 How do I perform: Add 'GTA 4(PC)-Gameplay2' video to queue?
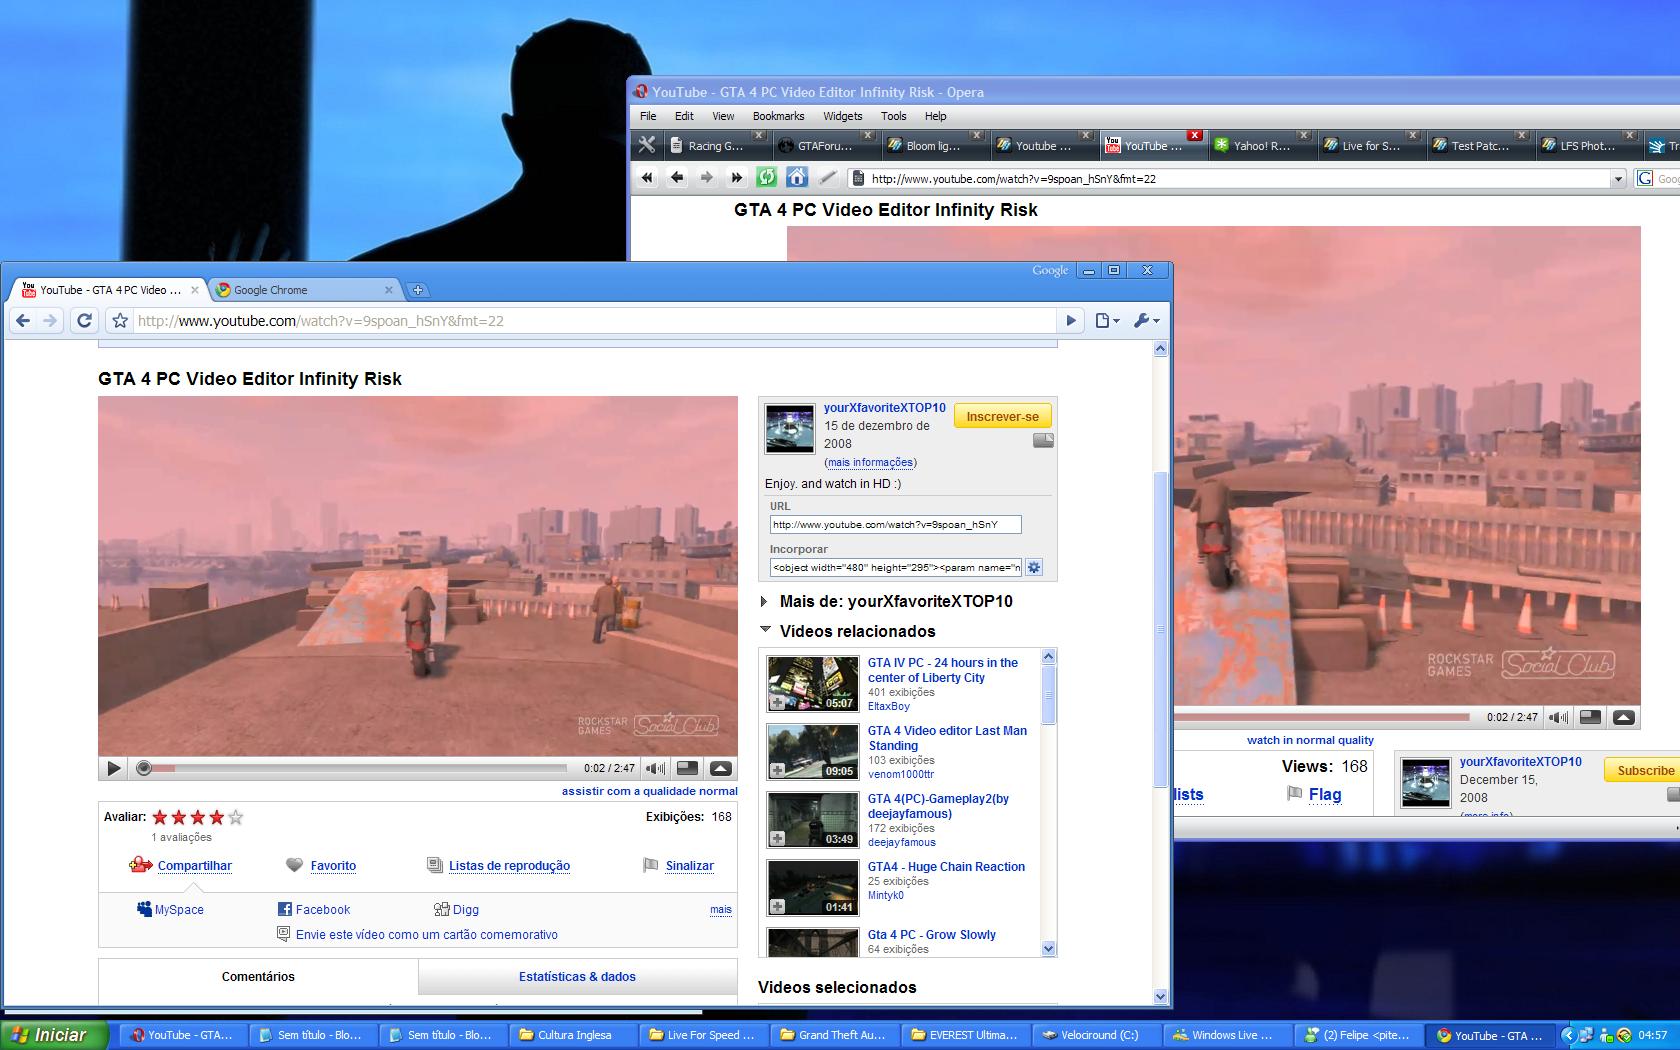tap(777, 839)
